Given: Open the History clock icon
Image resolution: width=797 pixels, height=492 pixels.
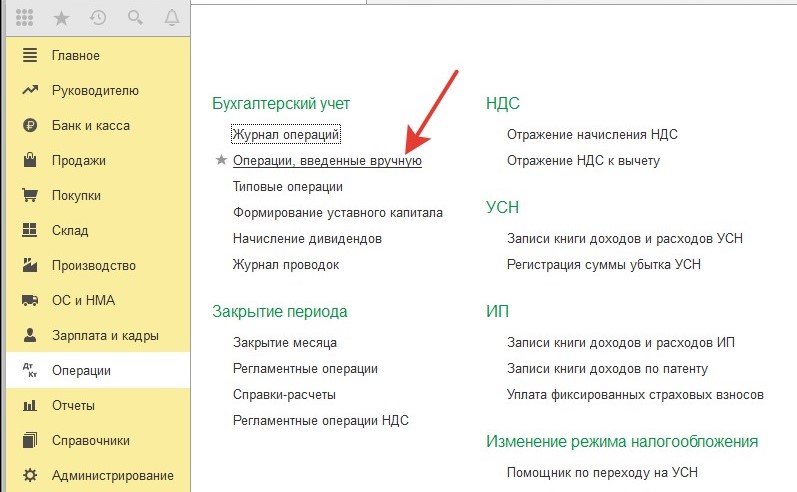Looking at the screenshot, I should 98,18.
